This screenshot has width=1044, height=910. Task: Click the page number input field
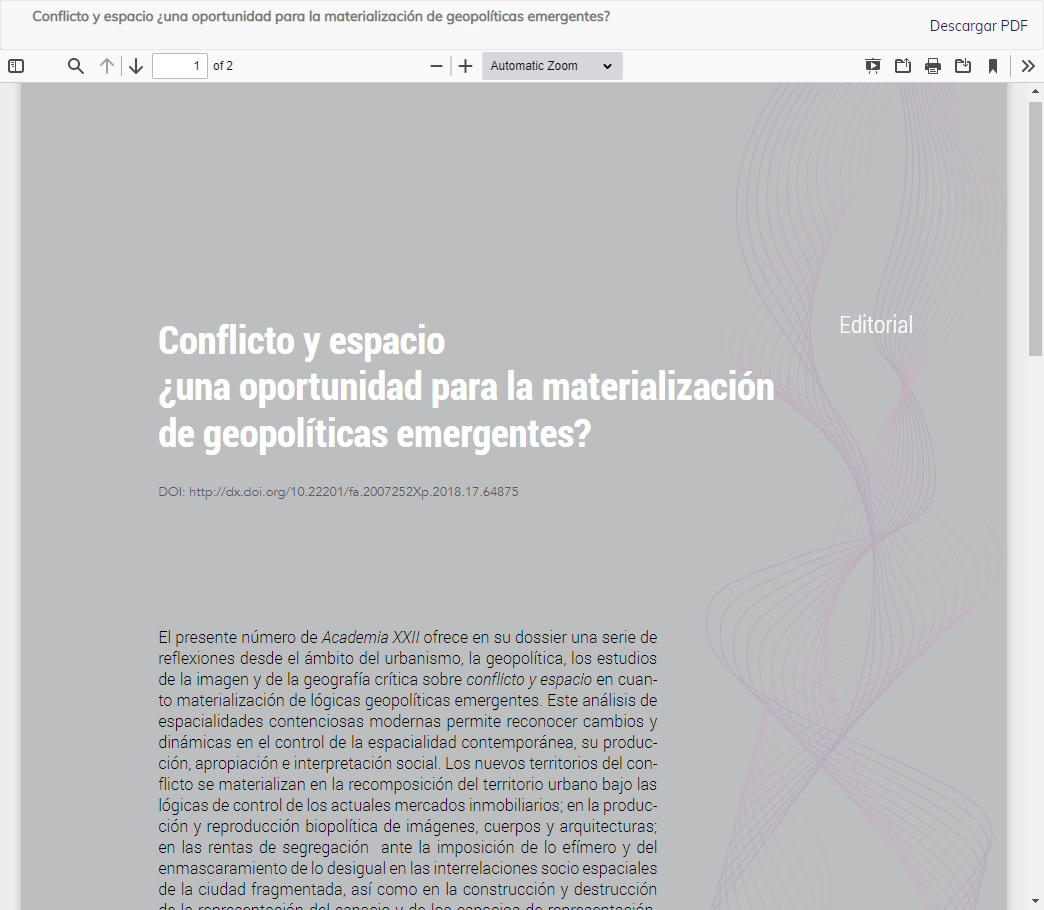(180, 66)
